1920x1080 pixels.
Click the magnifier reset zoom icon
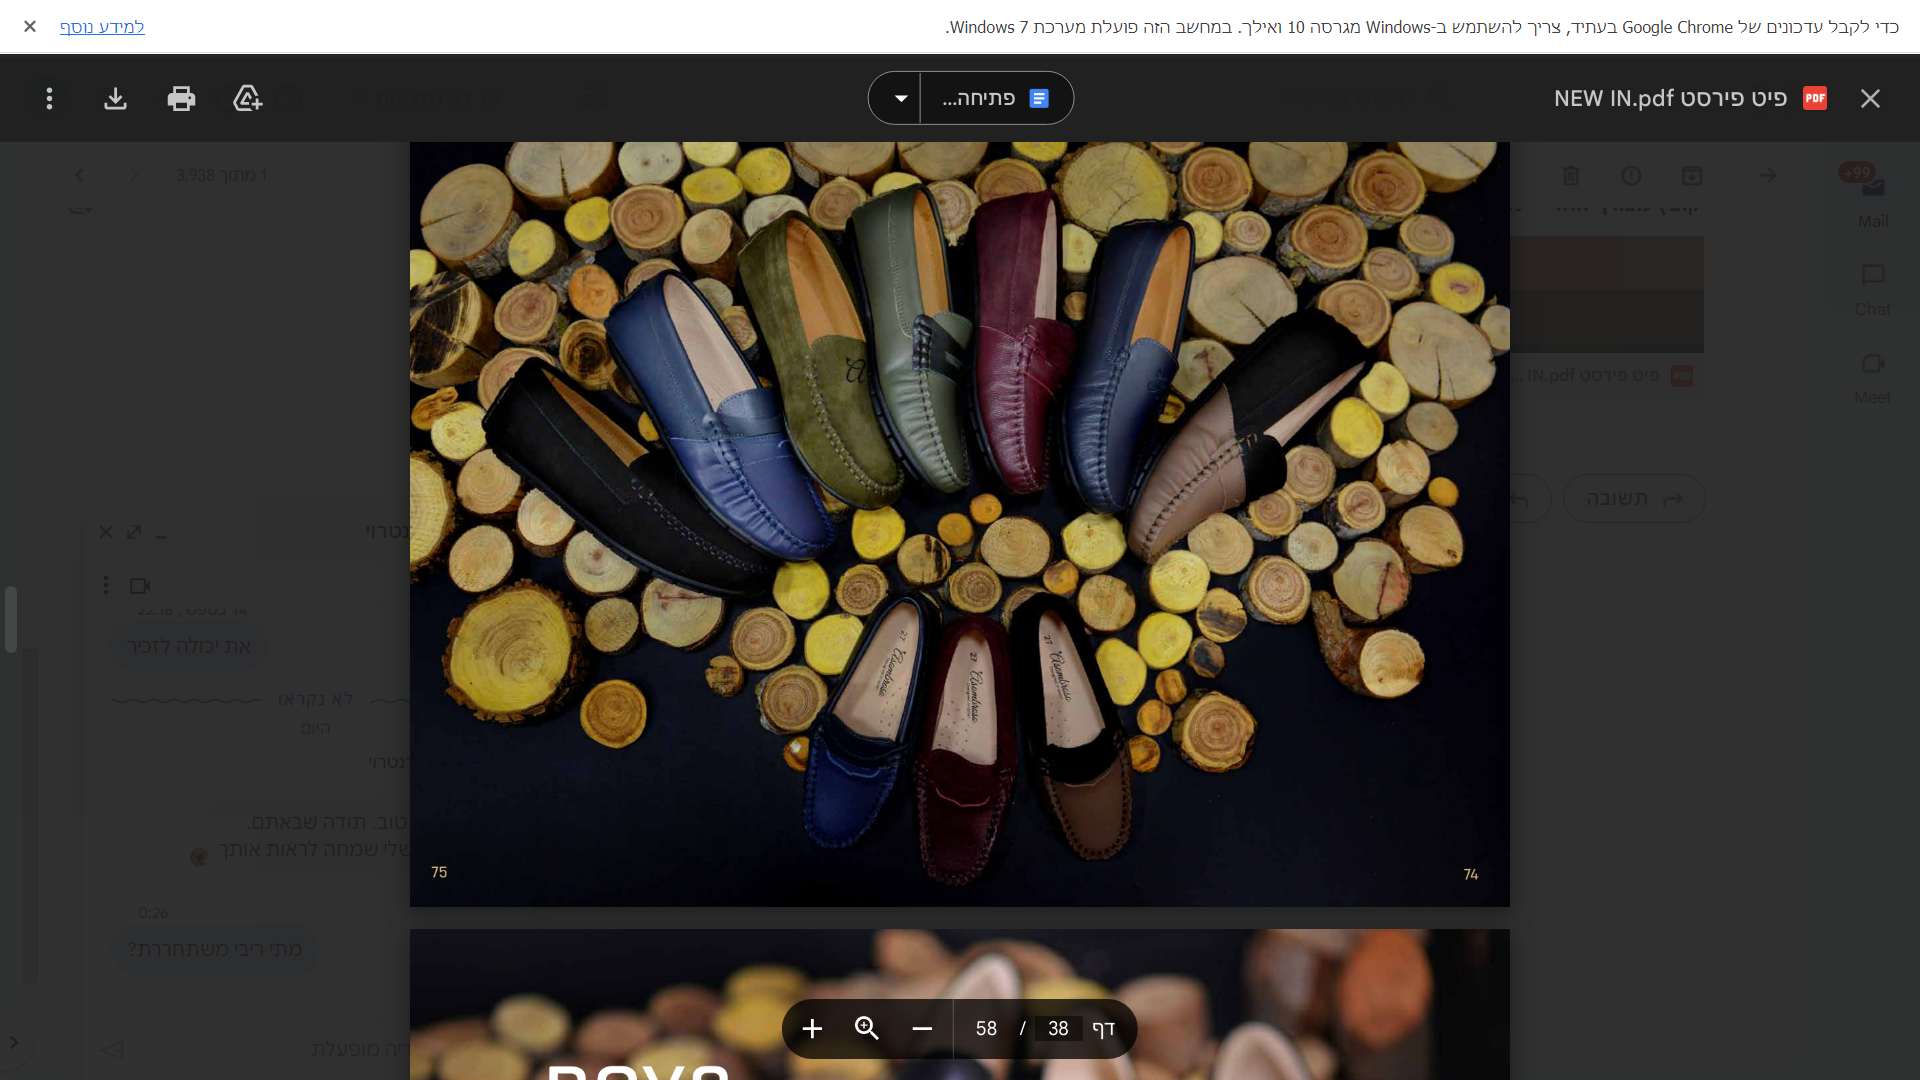click(x=867, y=1028)
